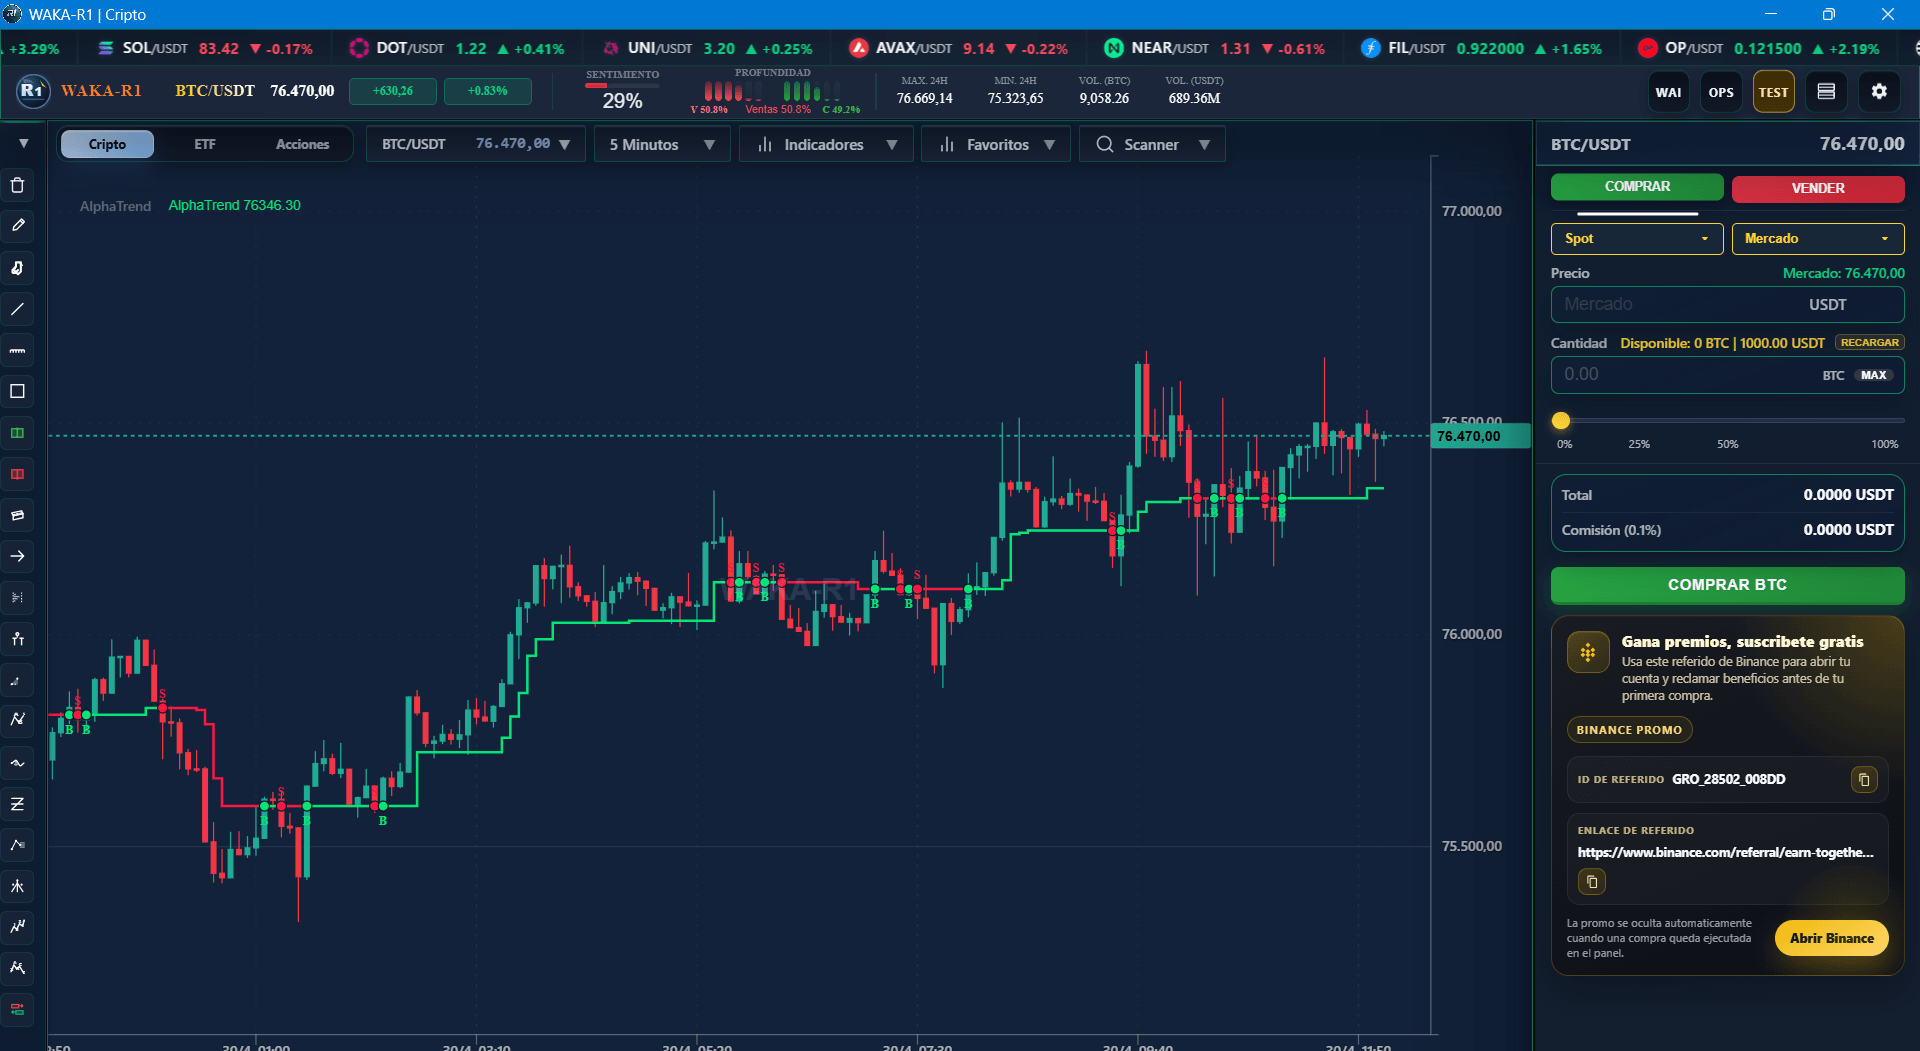Click the quantity BTC input field
The image size is (1920, 1051).
[1727, 375]
